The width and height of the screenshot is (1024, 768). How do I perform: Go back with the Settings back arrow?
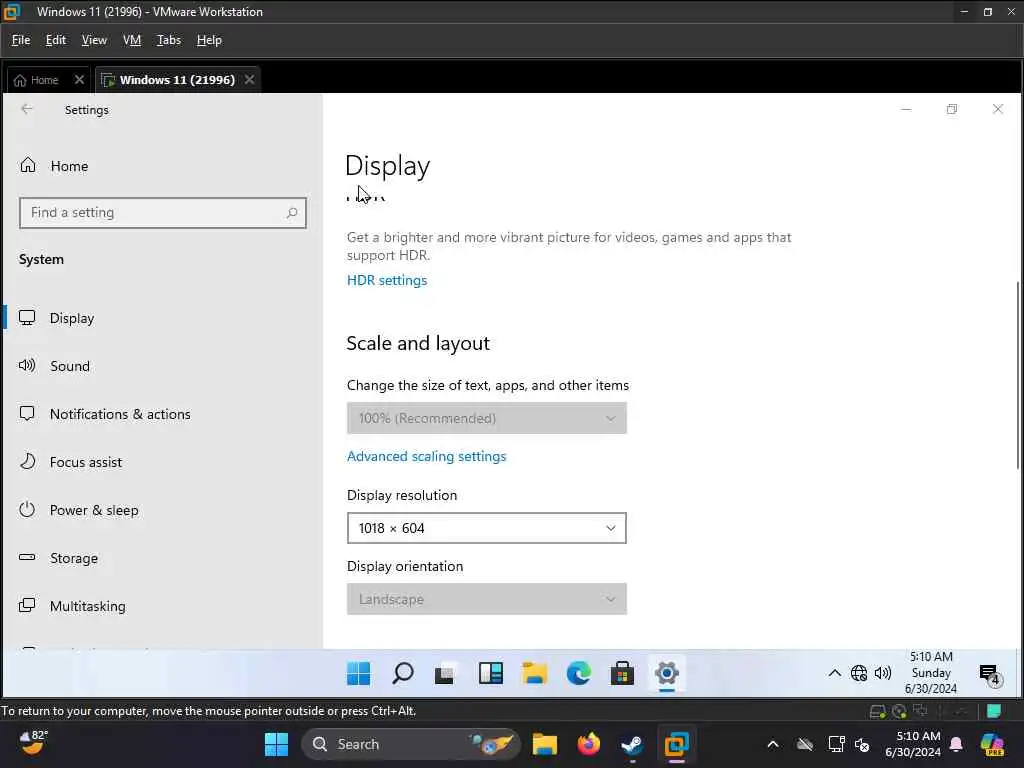27,109
